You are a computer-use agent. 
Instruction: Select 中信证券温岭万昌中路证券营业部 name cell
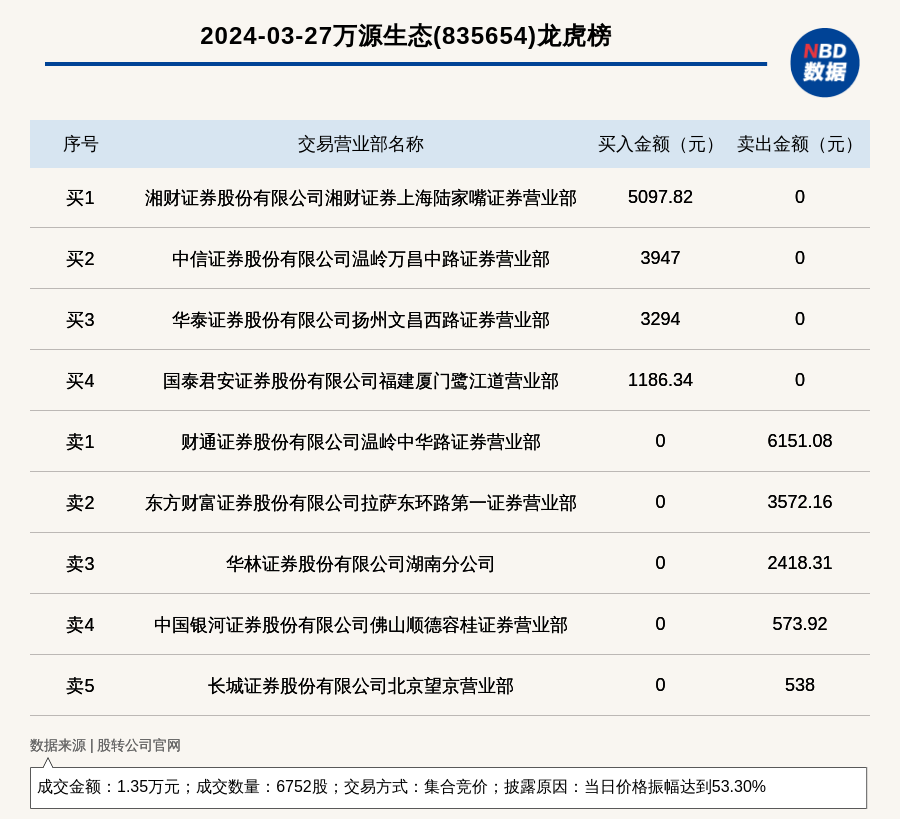tap(360, 259)
